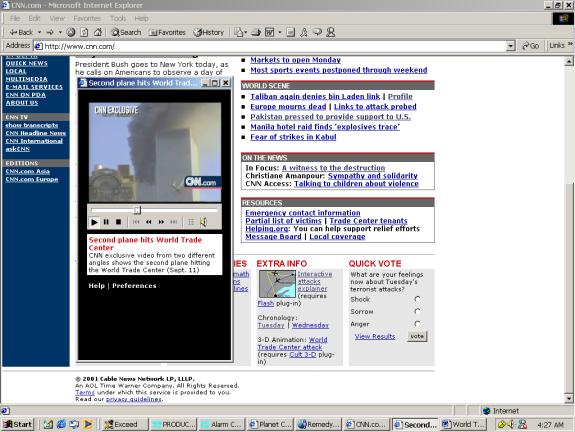Click the Windows Start button
The image size is (575, 432).
[x=18, y=424]
